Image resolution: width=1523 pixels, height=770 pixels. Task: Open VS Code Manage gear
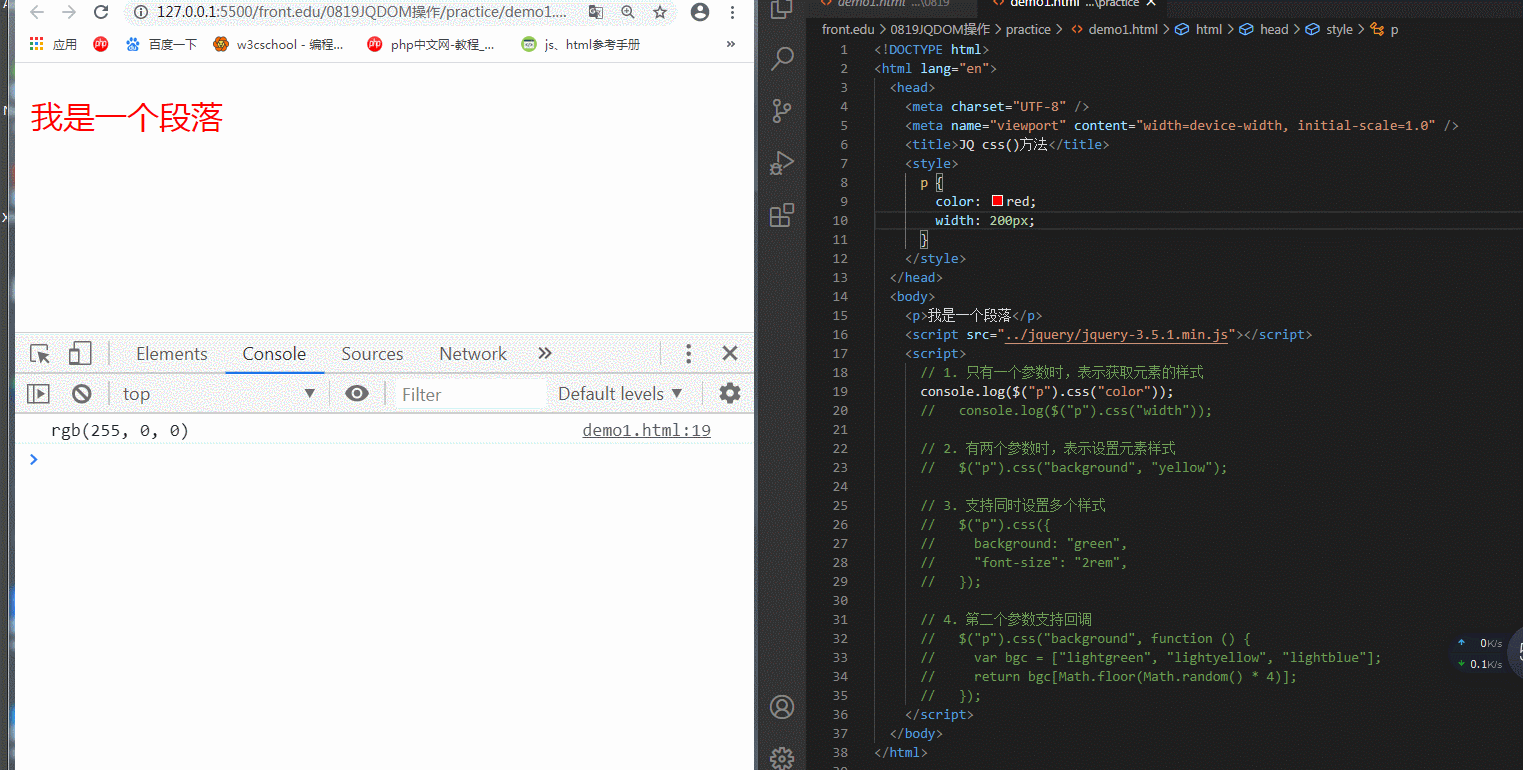(x=782, y=758)
